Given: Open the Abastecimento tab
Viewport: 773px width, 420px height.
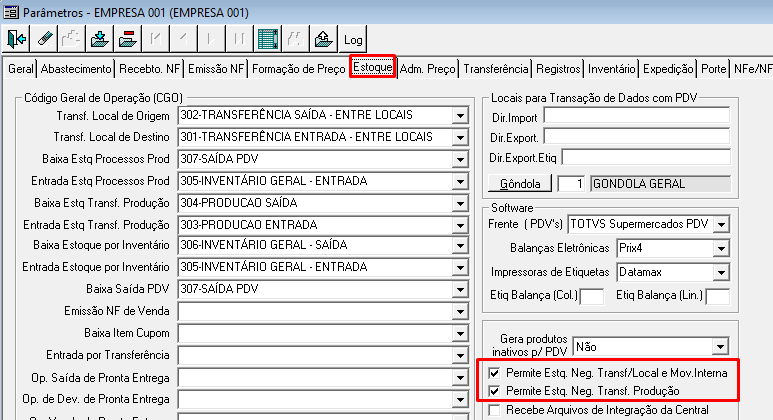Looking at the screenshot, I should [76, 69].
